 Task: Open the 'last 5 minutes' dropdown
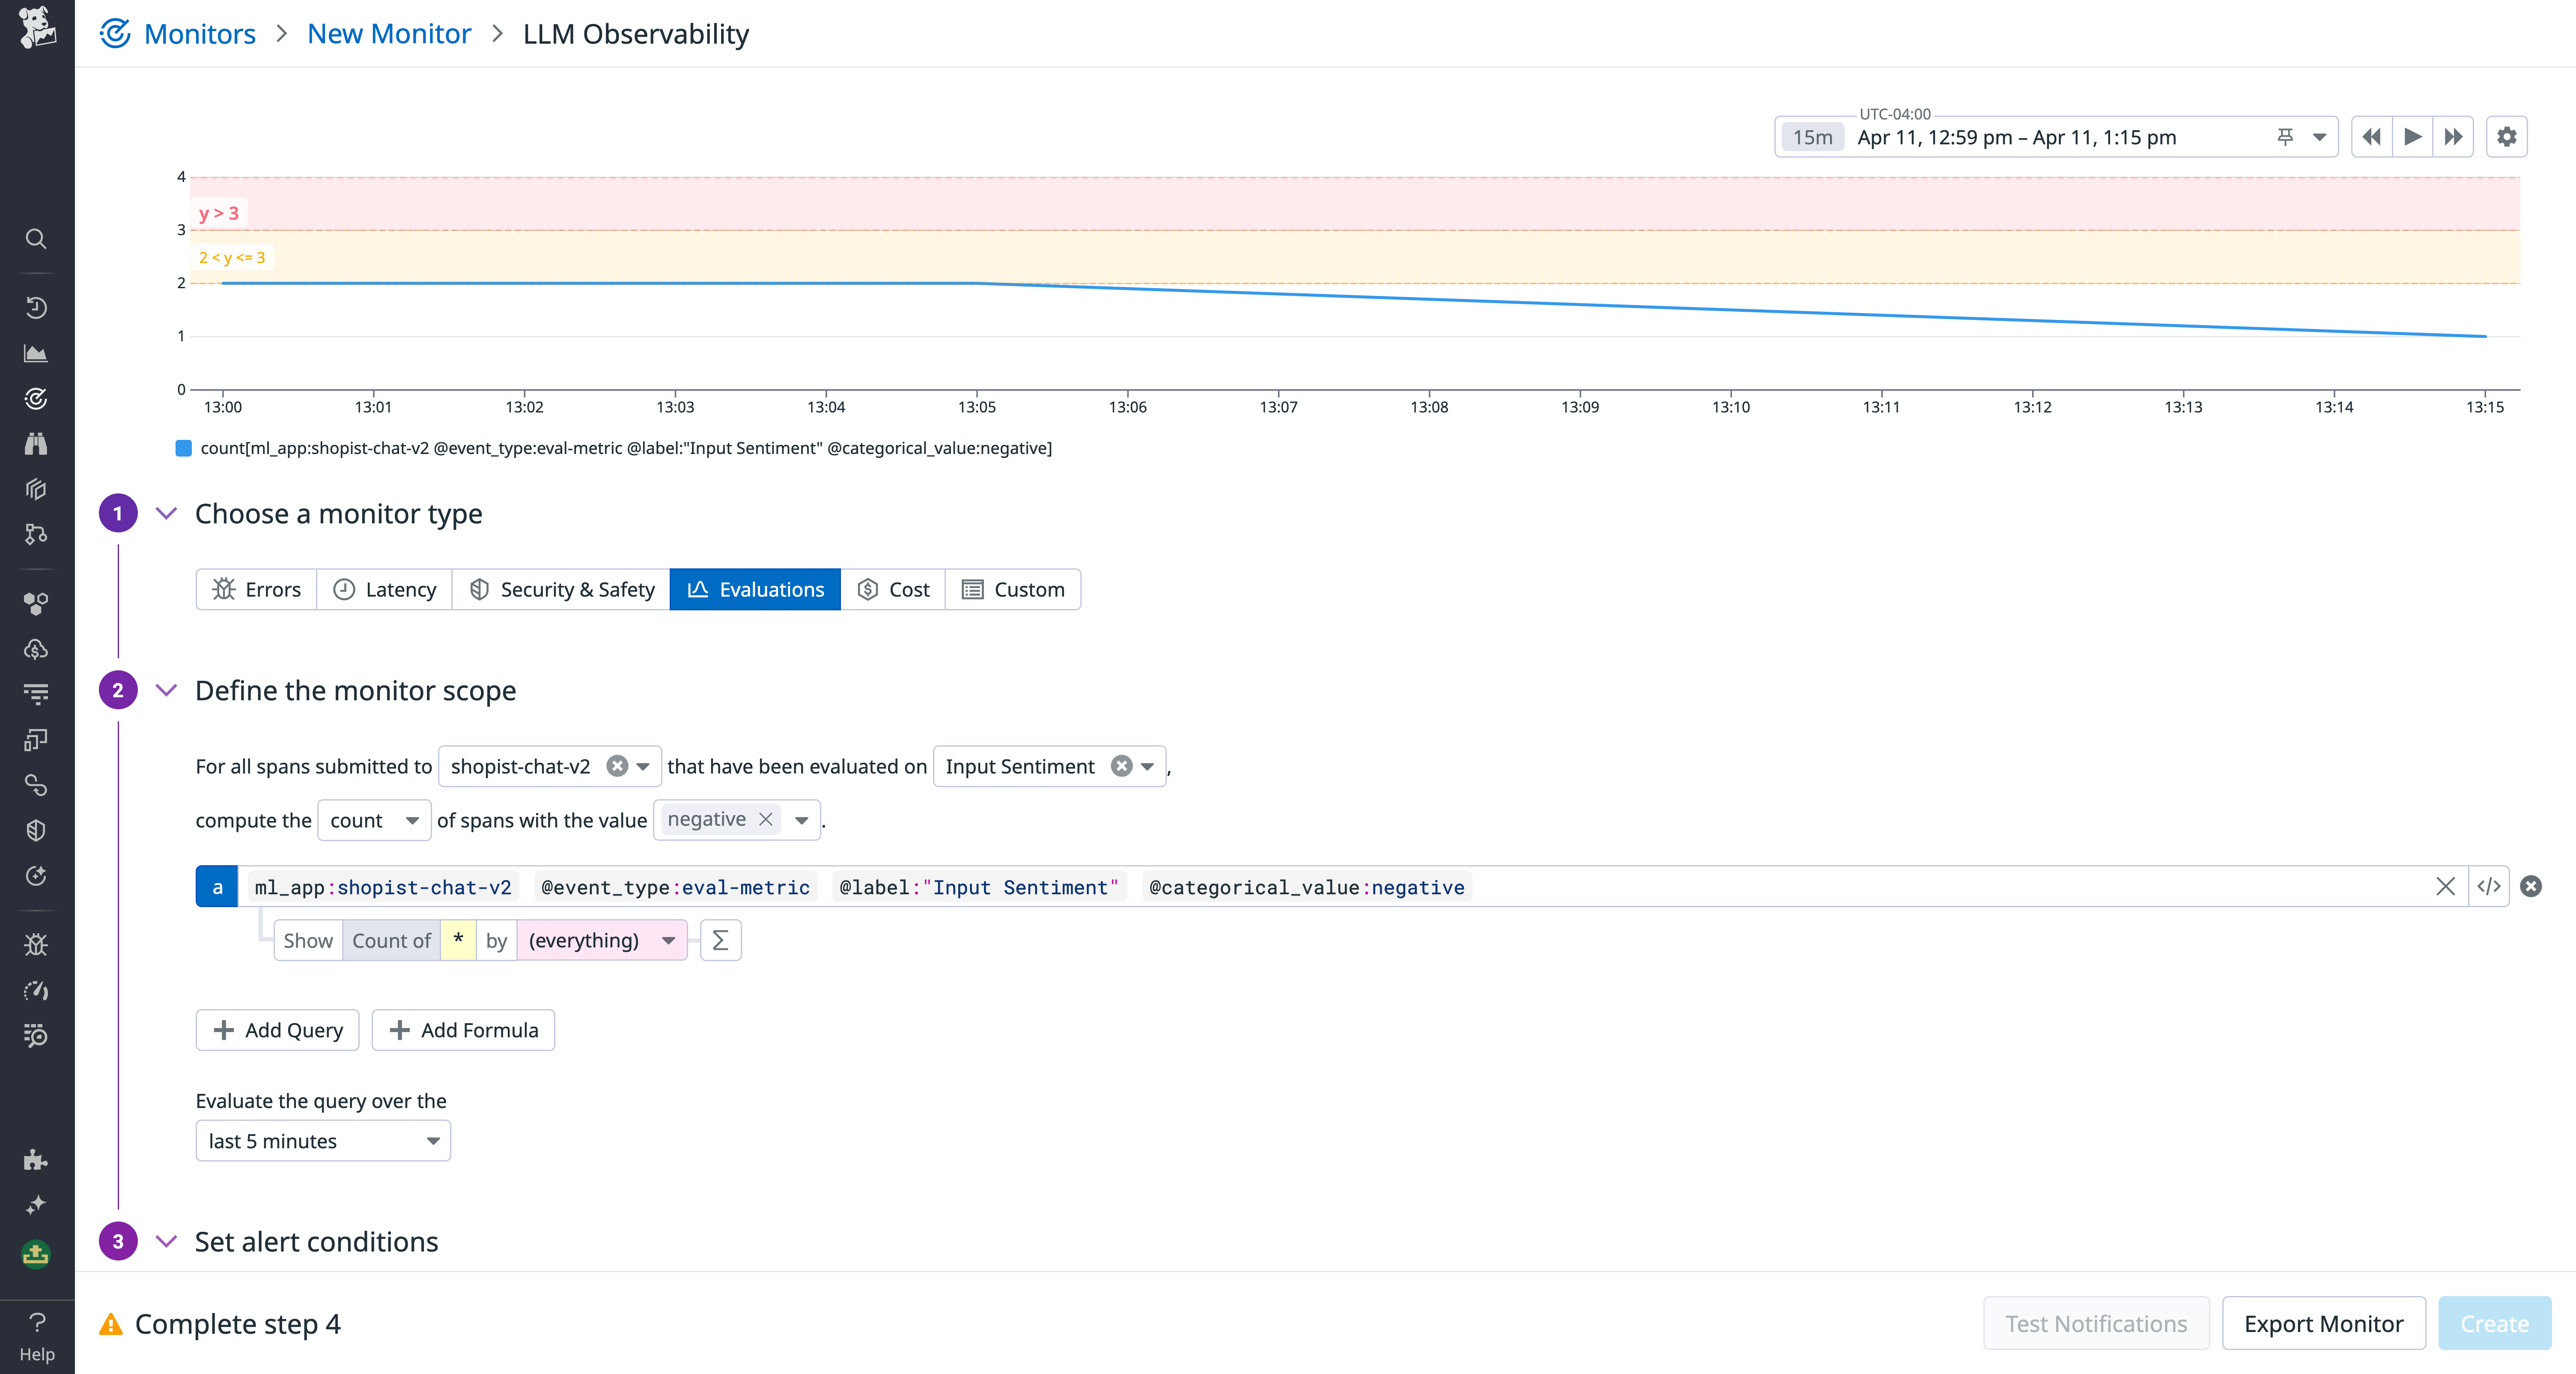(322, 1140)
